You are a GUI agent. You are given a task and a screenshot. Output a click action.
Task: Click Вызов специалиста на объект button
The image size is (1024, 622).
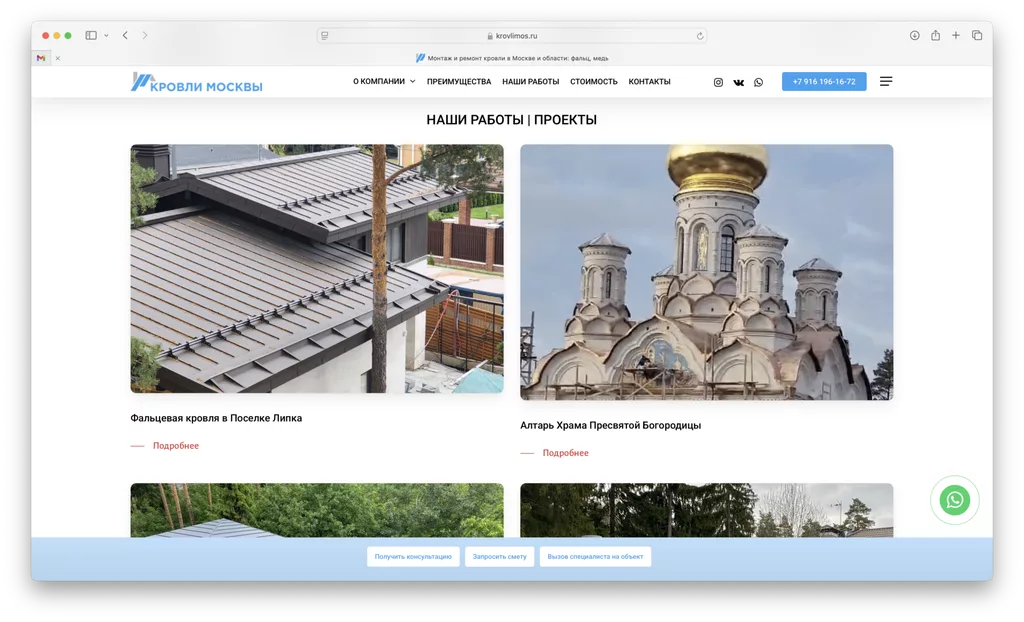click(595, 557)
